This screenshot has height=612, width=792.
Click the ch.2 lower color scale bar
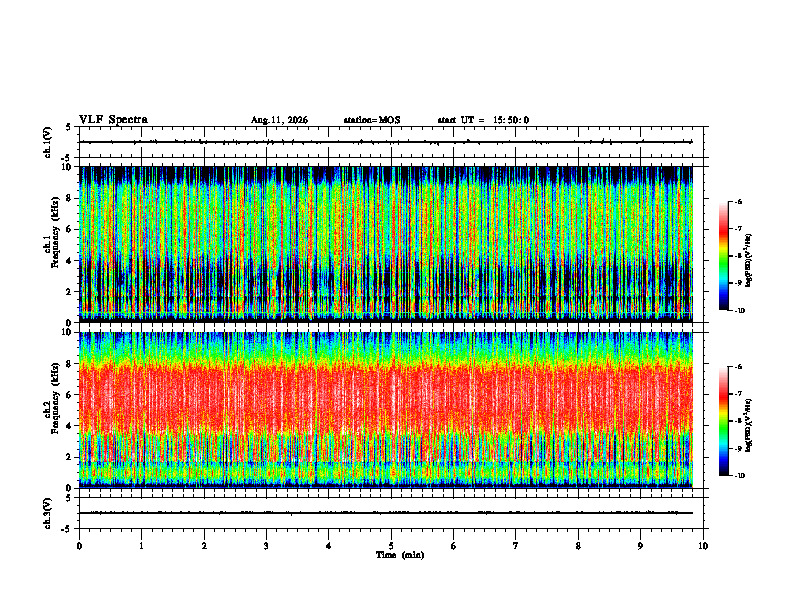pyautogui.click(x=723, y=421)
